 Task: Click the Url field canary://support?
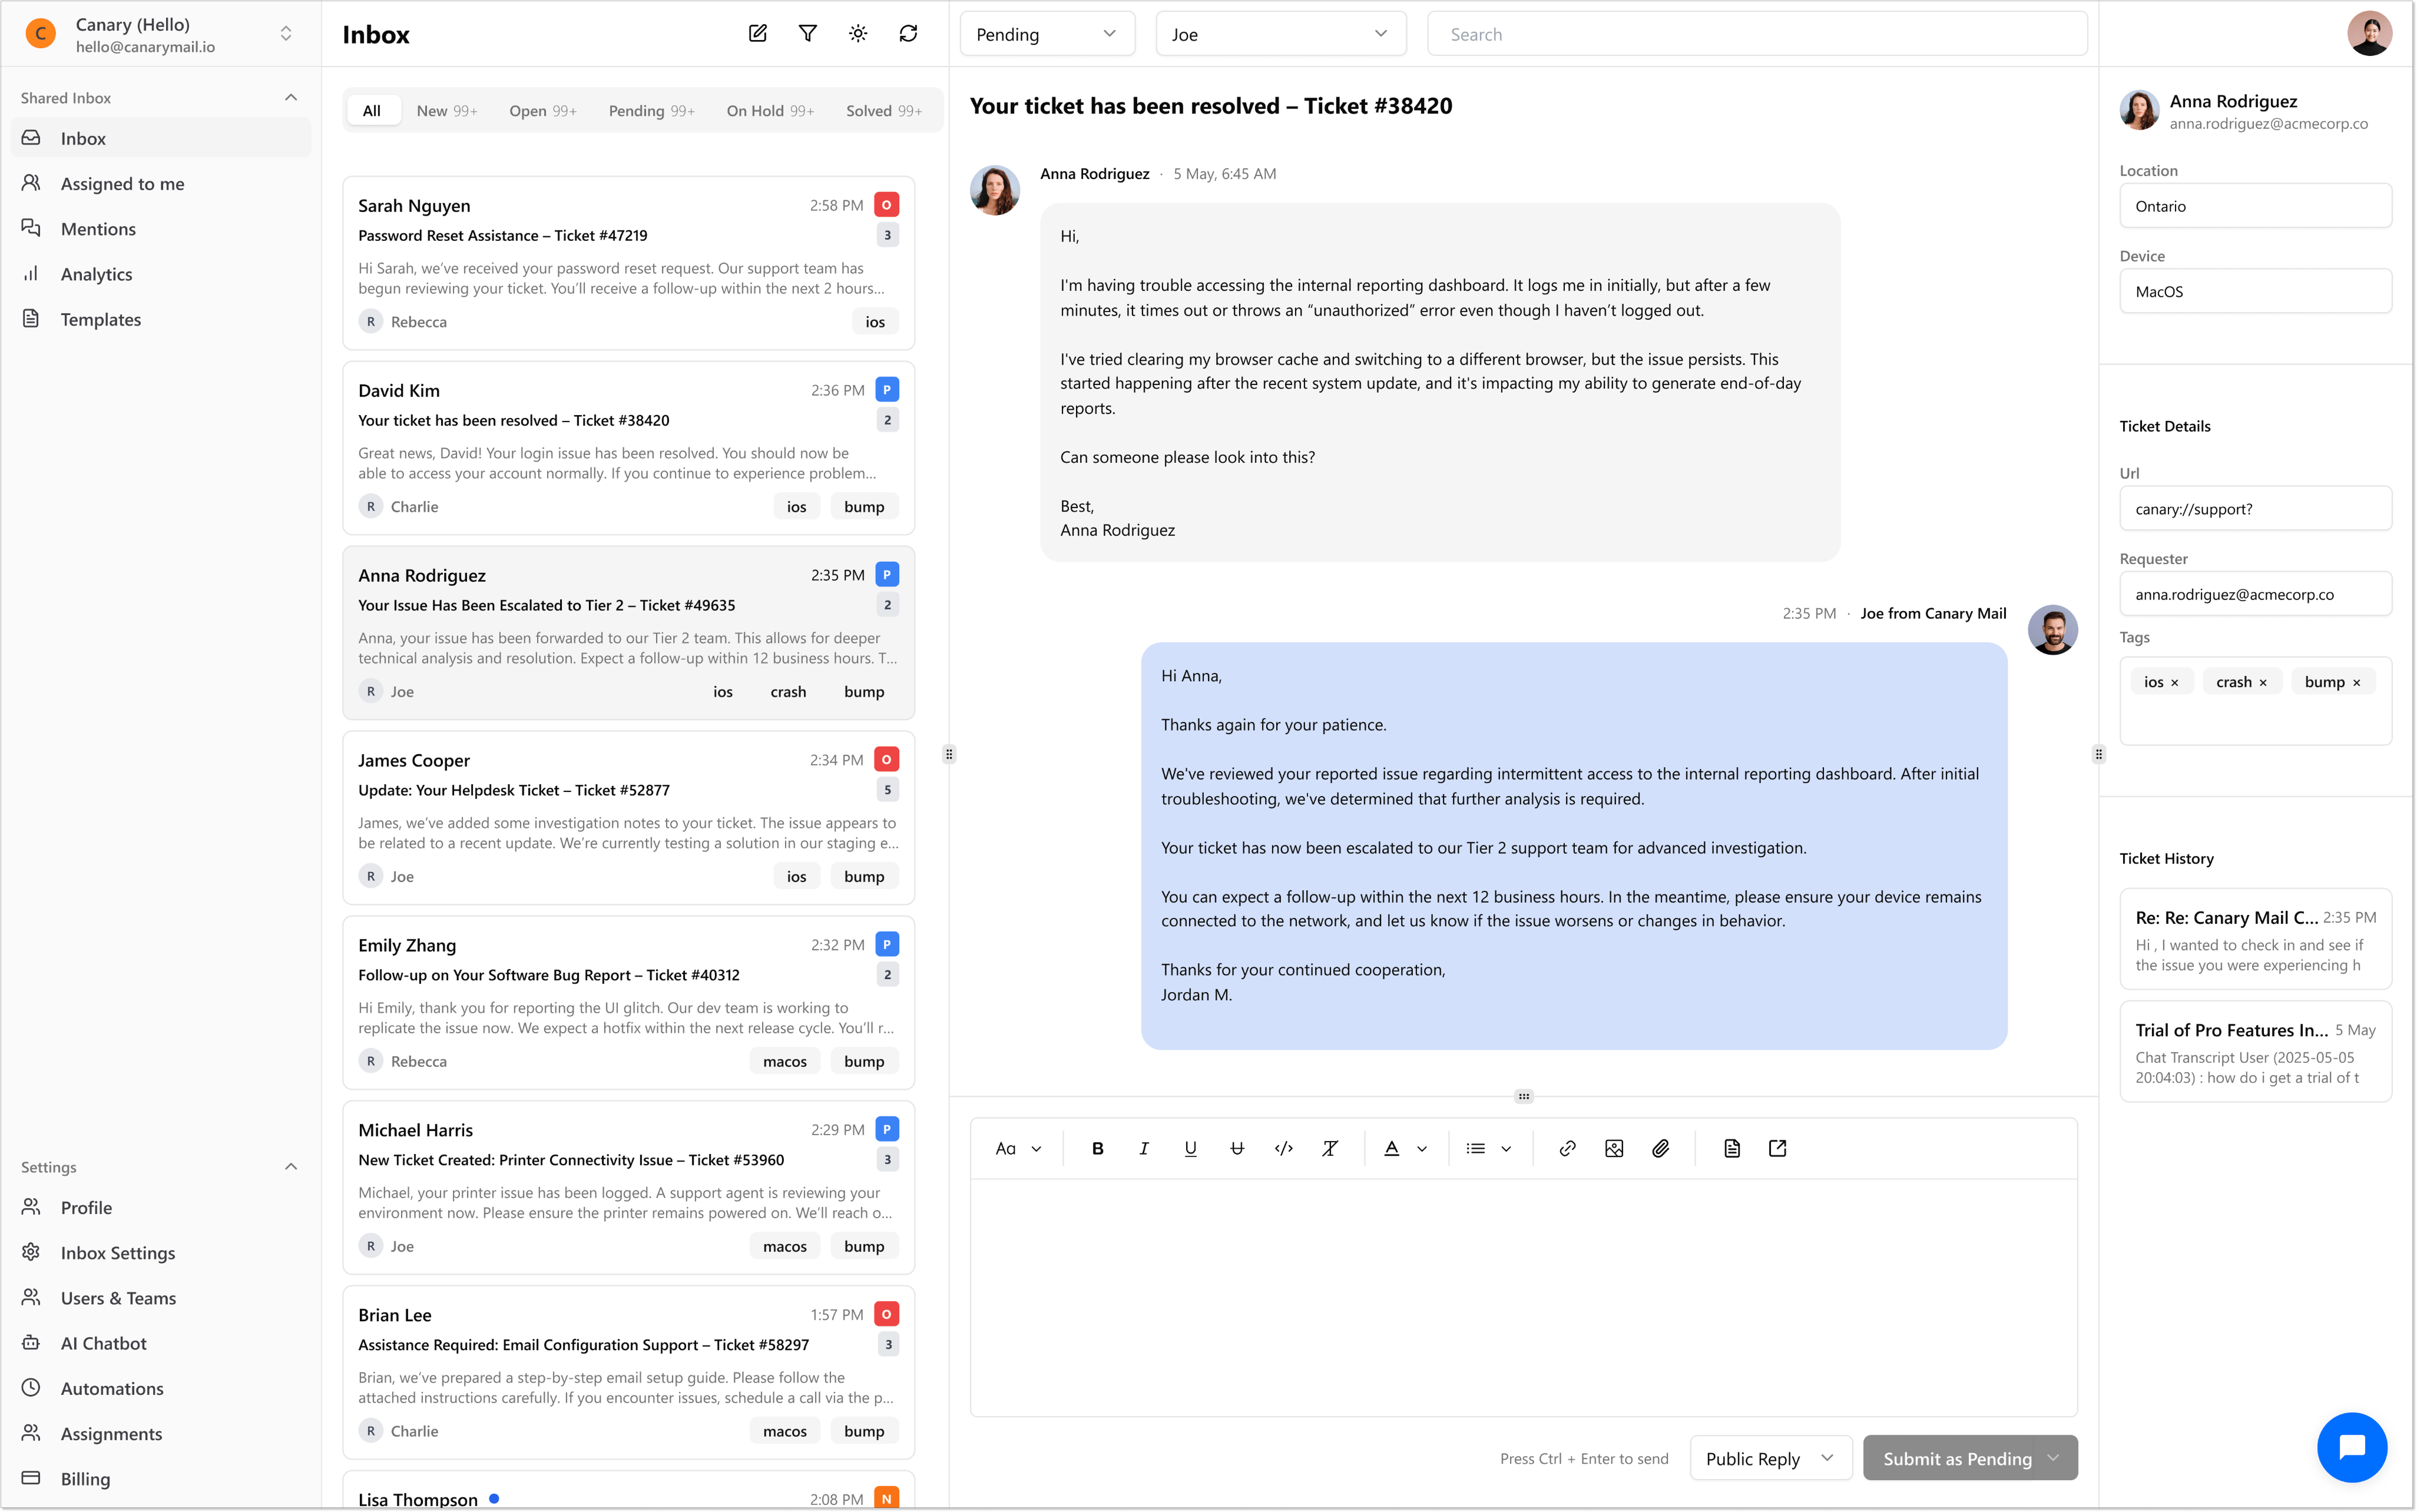[2255, 509]
